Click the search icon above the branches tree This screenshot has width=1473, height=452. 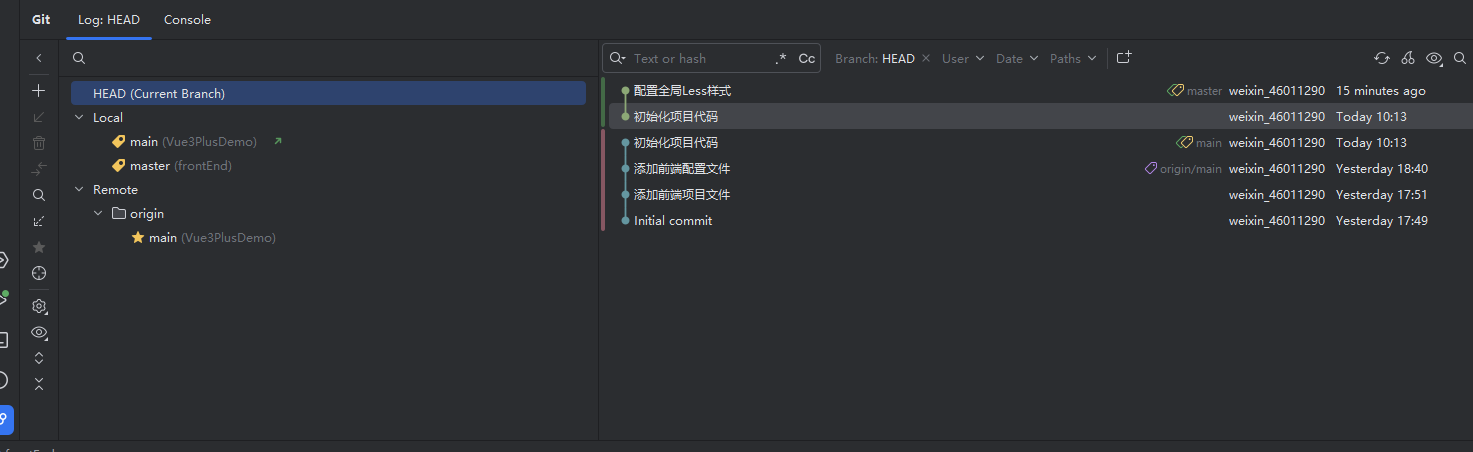point(79,58)
